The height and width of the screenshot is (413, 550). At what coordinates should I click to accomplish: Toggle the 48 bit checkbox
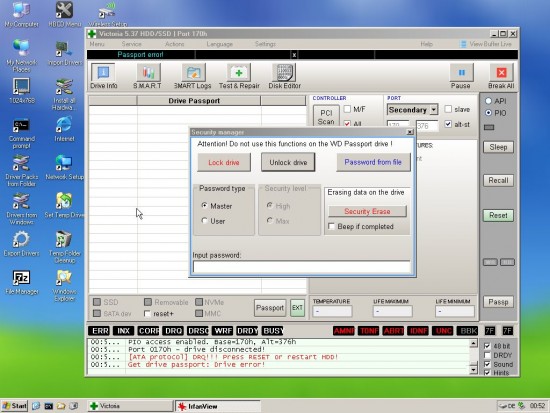[x=487, y=346]
